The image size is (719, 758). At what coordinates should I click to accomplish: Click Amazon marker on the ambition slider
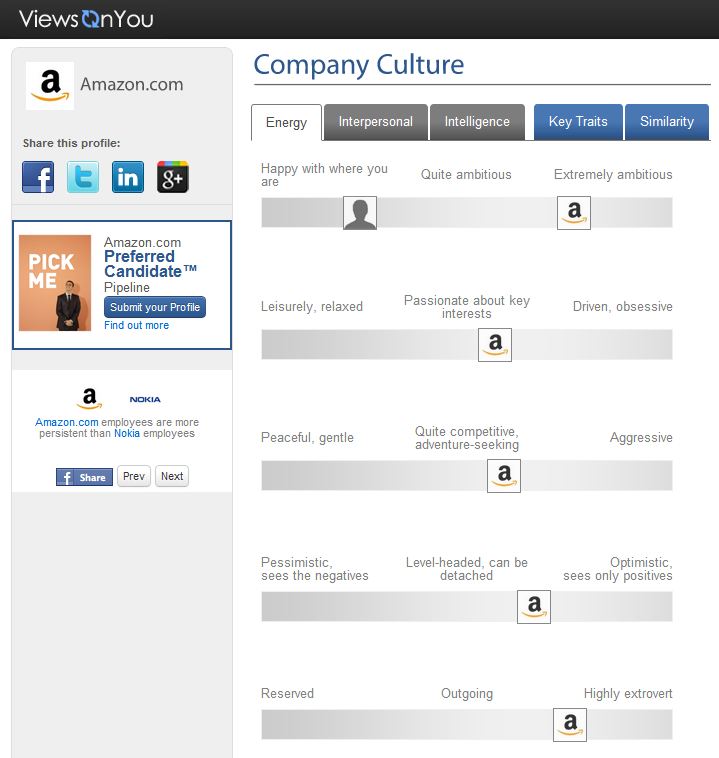pyautogui.click(x=574, y=213)
